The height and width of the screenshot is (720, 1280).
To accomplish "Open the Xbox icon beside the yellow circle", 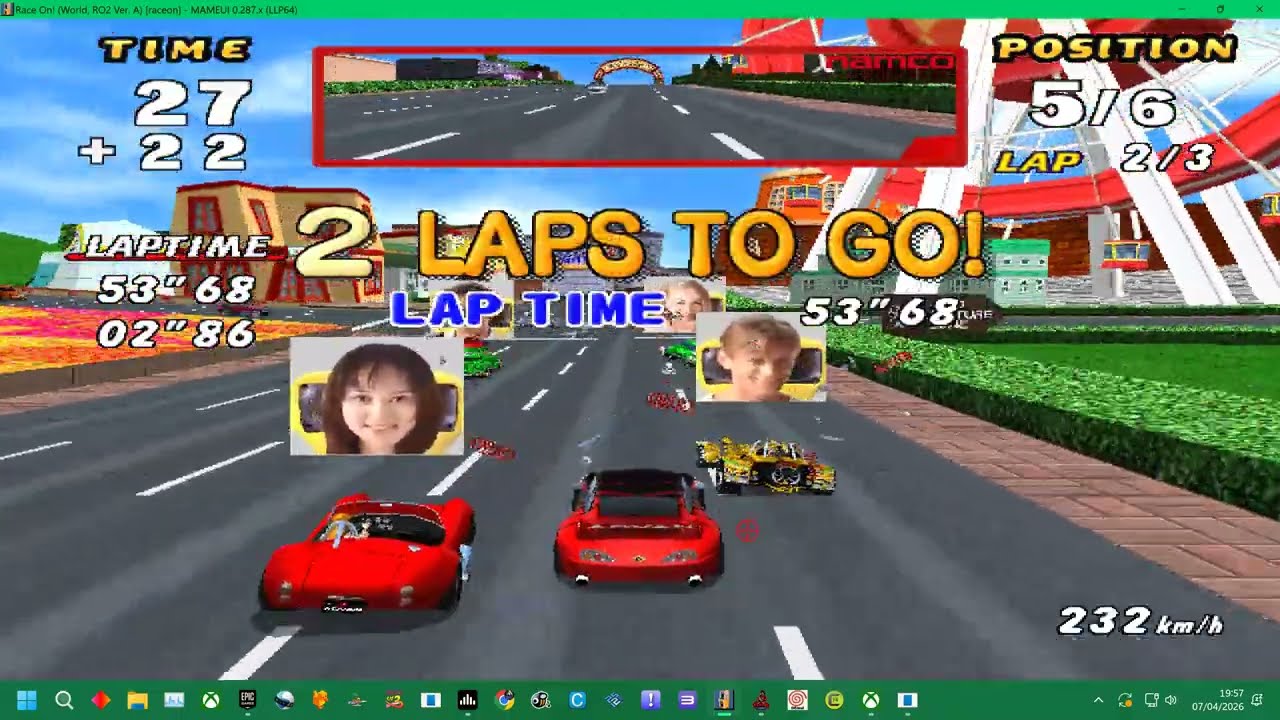I will coord(870,700).
